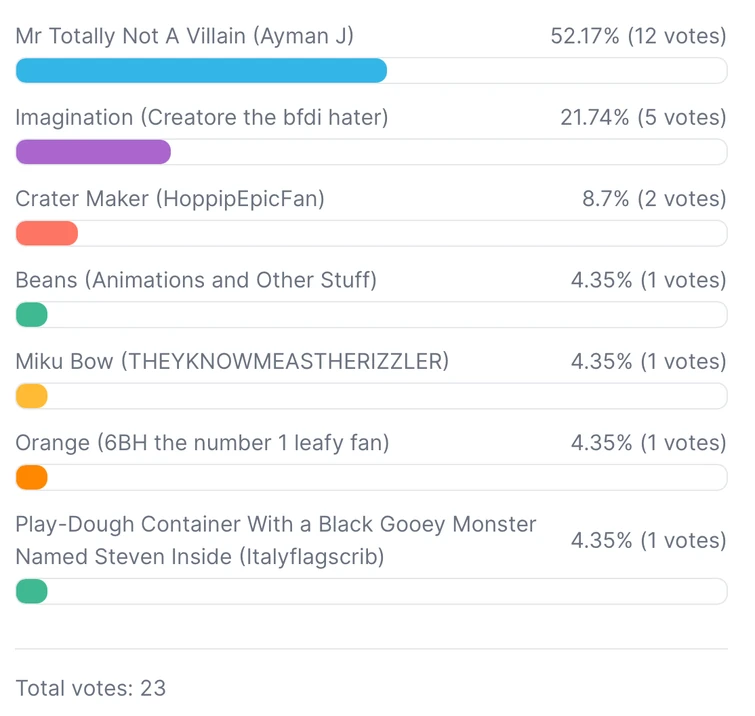This screenshot has width=755, height=716.
Task: Click the green Play-Dough Container result bar
Action: tap(32, 591)
